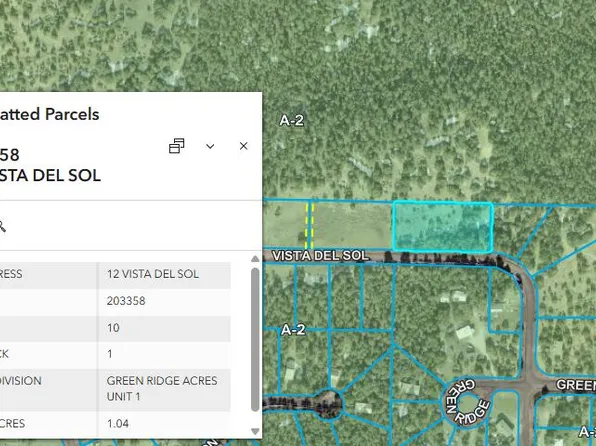Click the small cul-de-sac circle near popup bottom
This screenshot has height=446, width=596.
[327, 403]
